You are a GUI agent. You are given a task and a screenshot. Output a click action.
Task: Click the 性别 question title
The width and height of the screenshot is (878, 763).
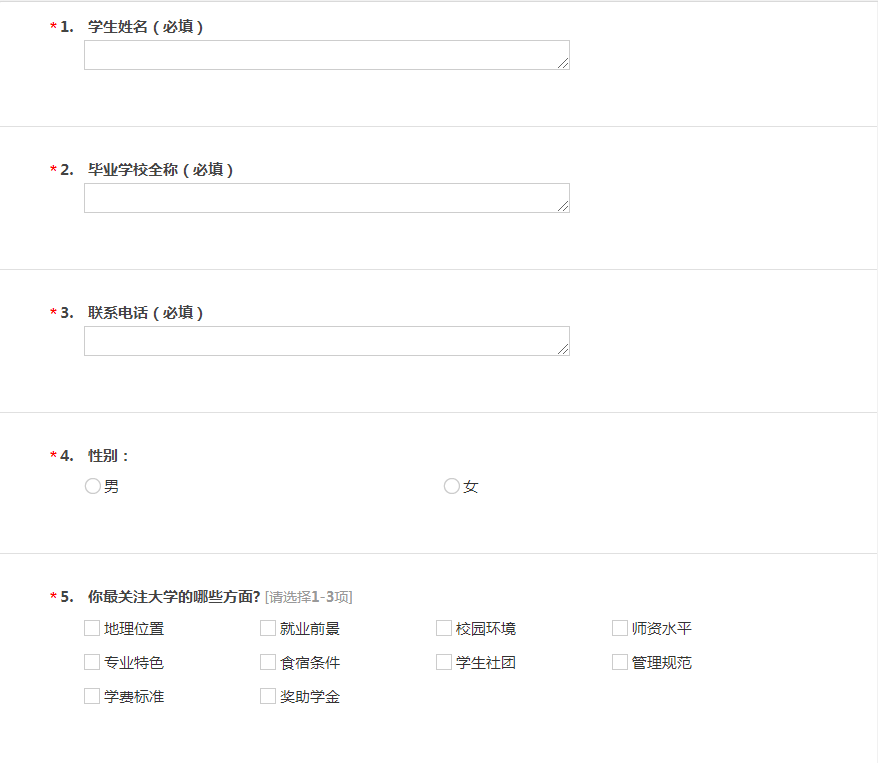(108, 456)
